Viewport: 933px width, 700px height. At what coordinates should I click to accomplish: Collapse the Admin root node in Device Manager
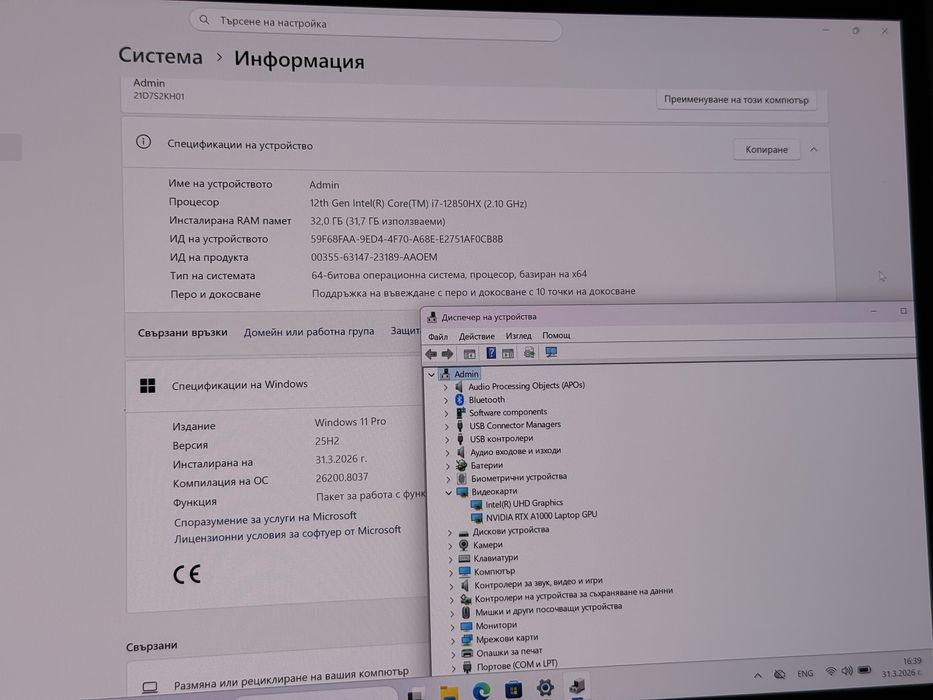pos(431,374)
